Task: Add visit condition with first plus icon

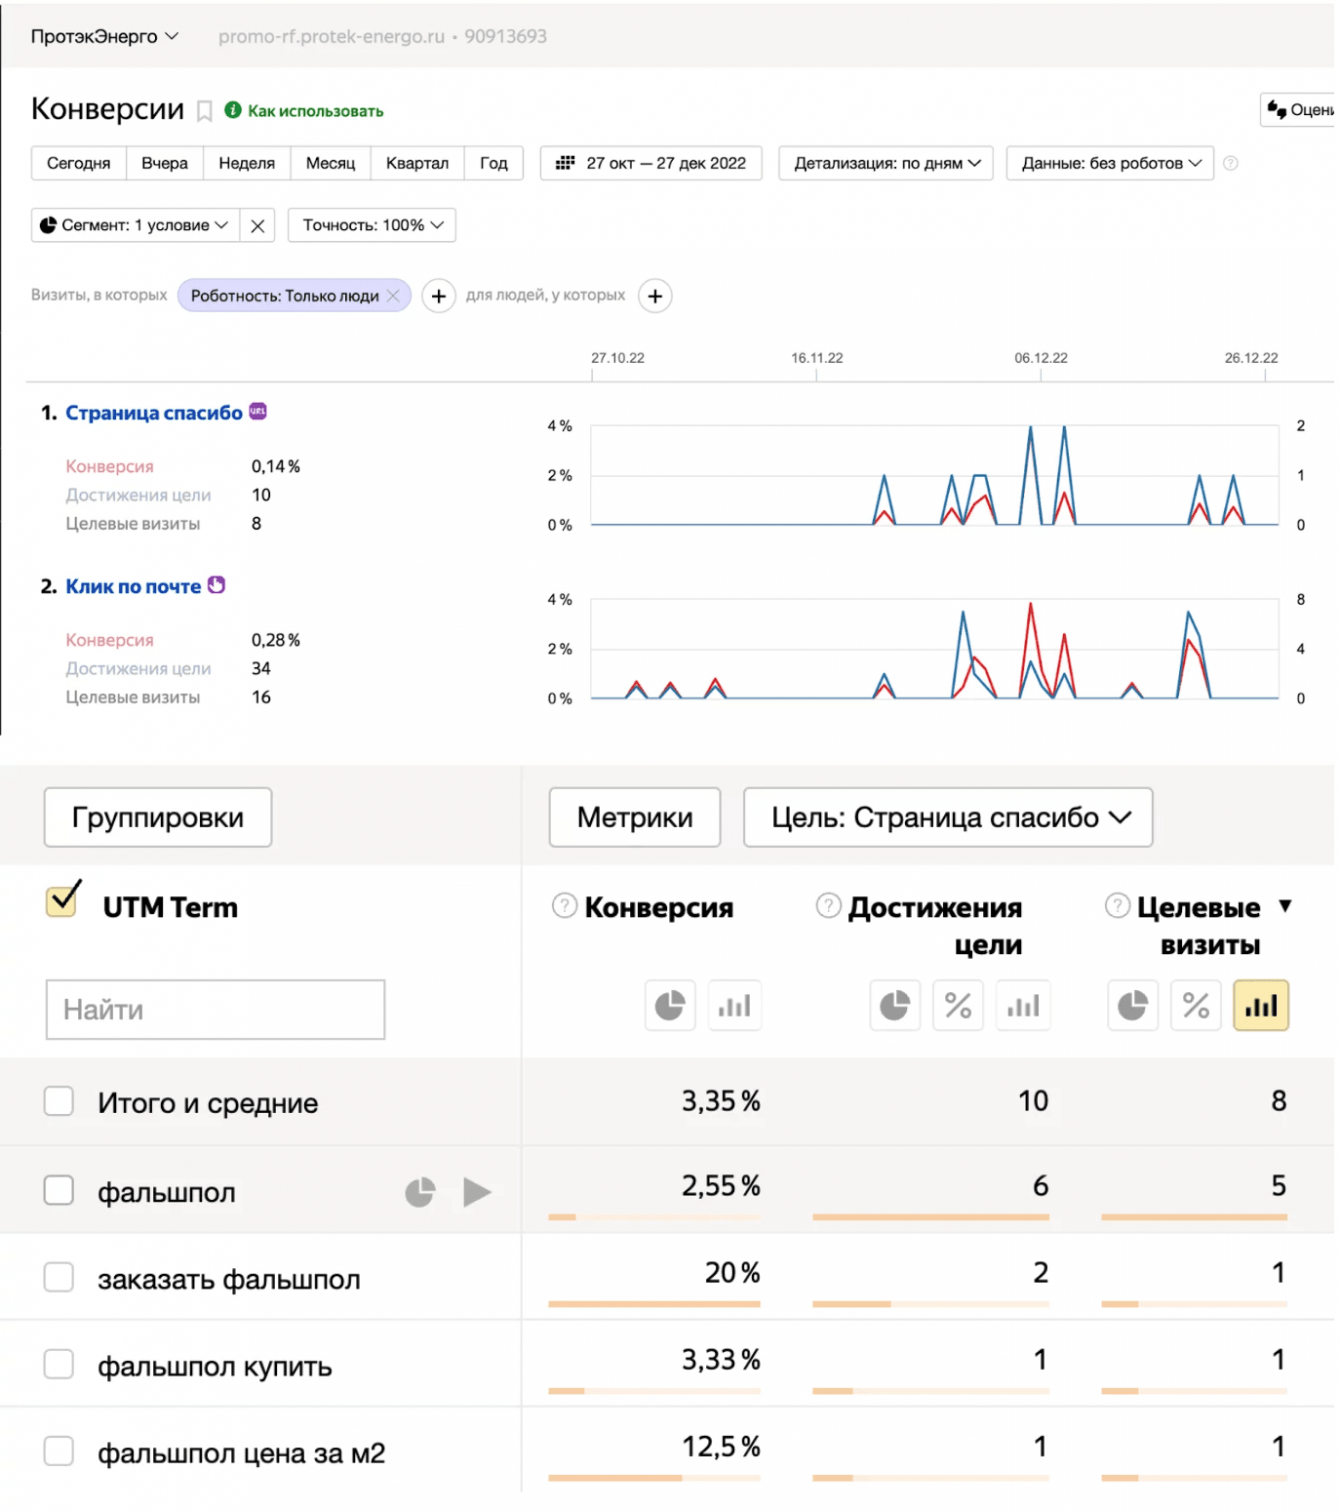Action: [x=438, y=296]
